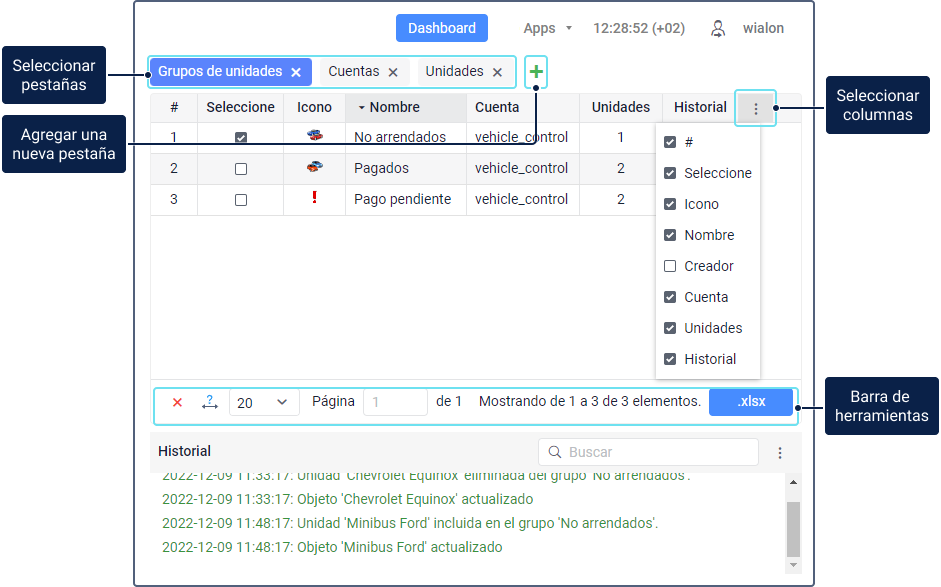
Task: Sort by the Nombre column arrow
Action: pos(361,107)
